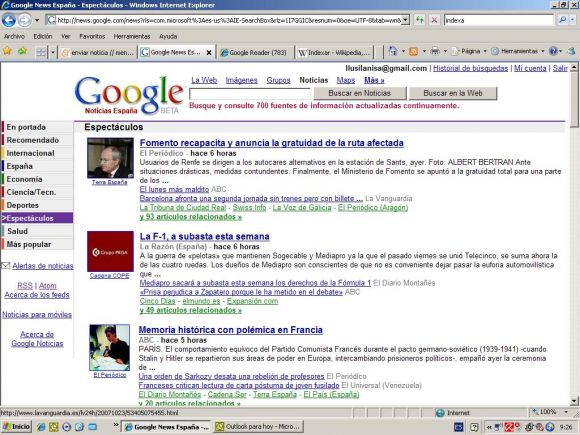The image size is (580, 435).
Task: Select the 'Deportes' section in sidebar
Action: [37, 205]
